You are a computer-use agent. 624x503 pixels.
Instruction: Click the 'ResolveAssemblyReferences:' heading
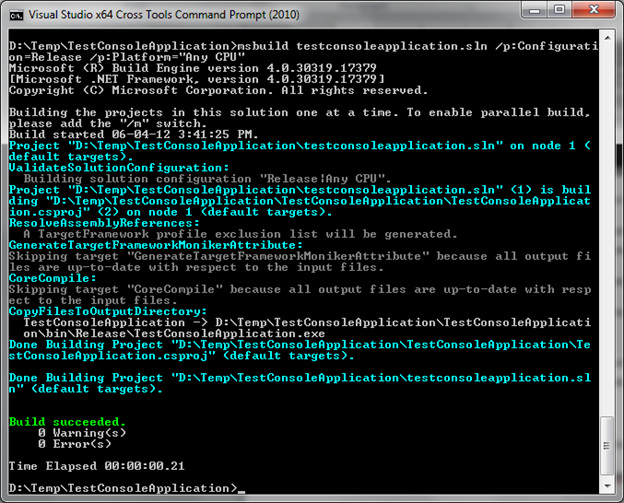pos(104,222)
